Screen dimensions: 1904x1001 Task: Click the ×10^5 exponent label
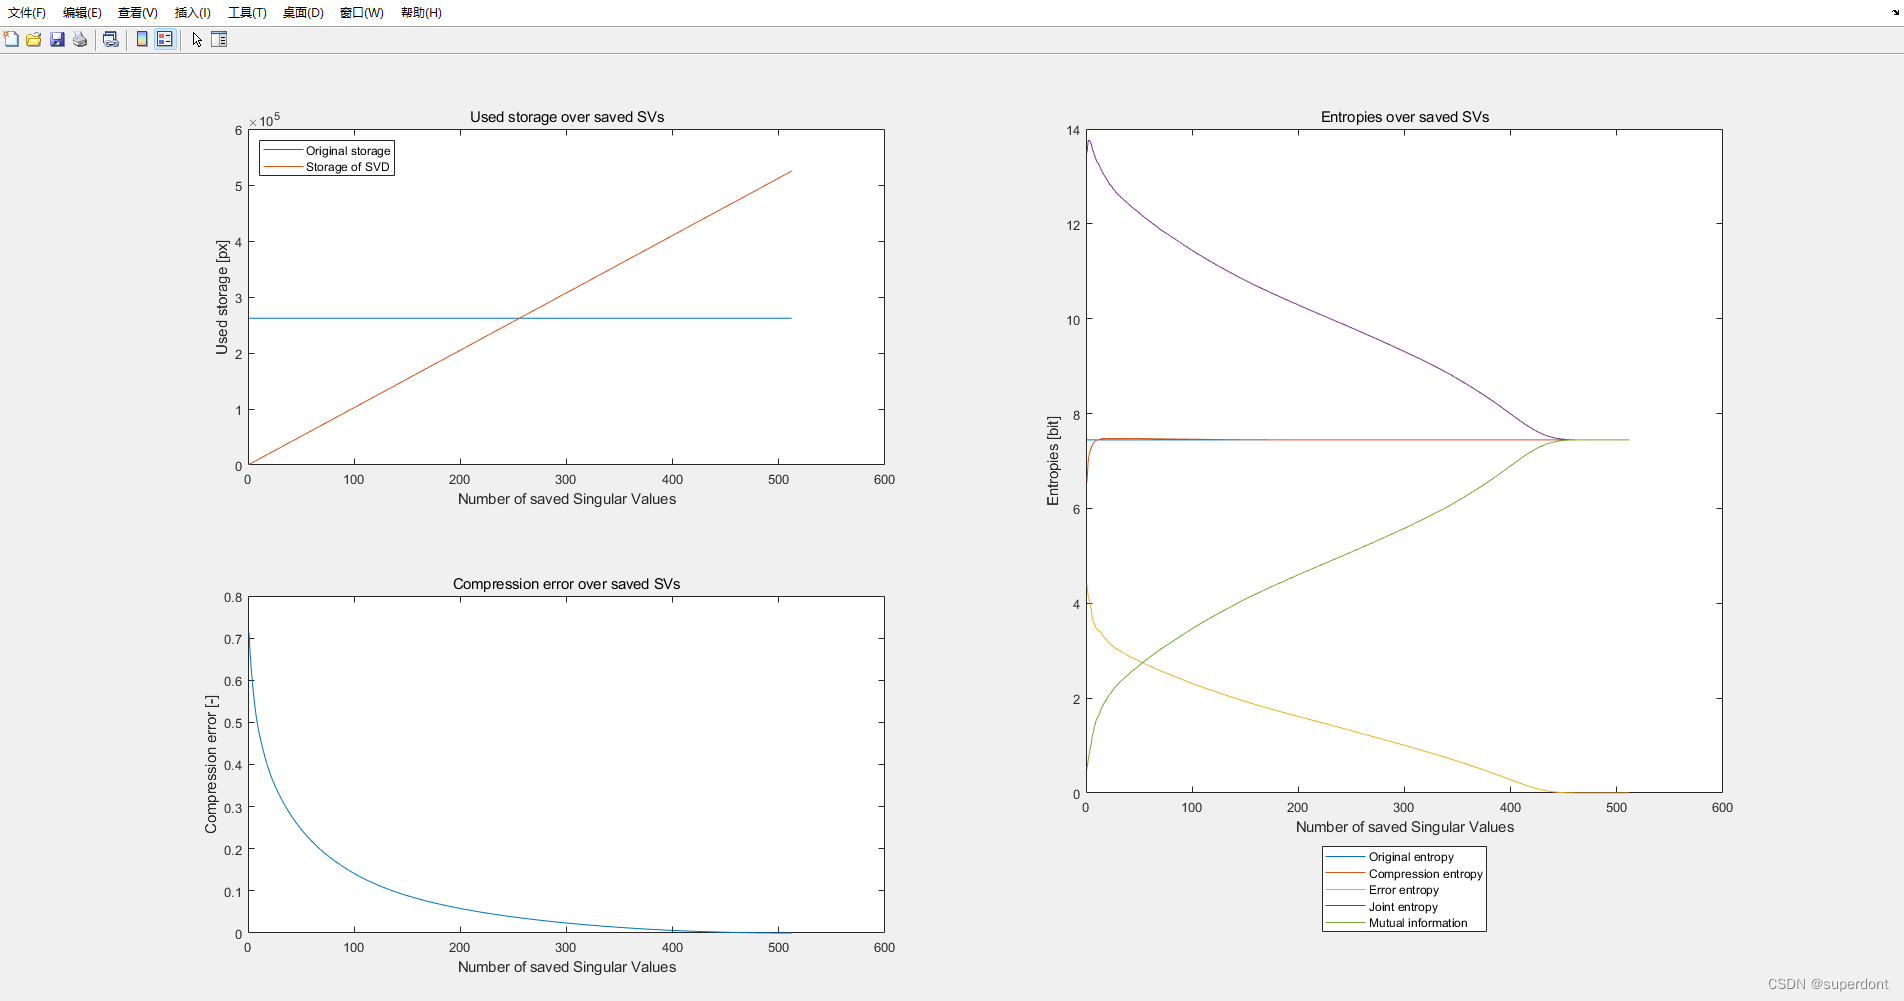pyautogui.click(x=265, y=120)
